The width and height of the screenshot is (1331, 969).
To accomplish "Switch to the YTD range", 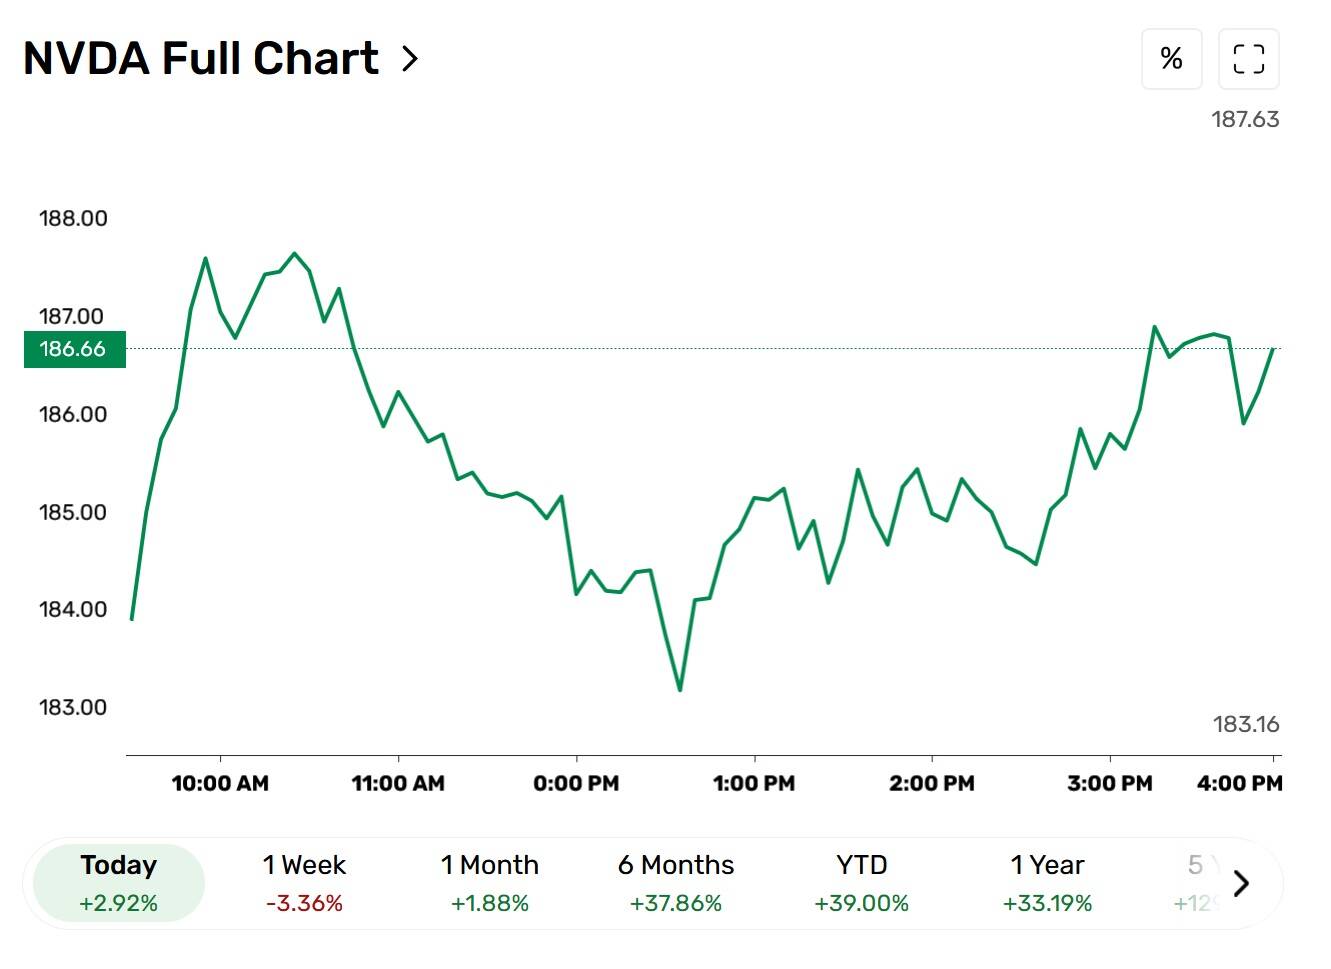I will tap(861, 883).
